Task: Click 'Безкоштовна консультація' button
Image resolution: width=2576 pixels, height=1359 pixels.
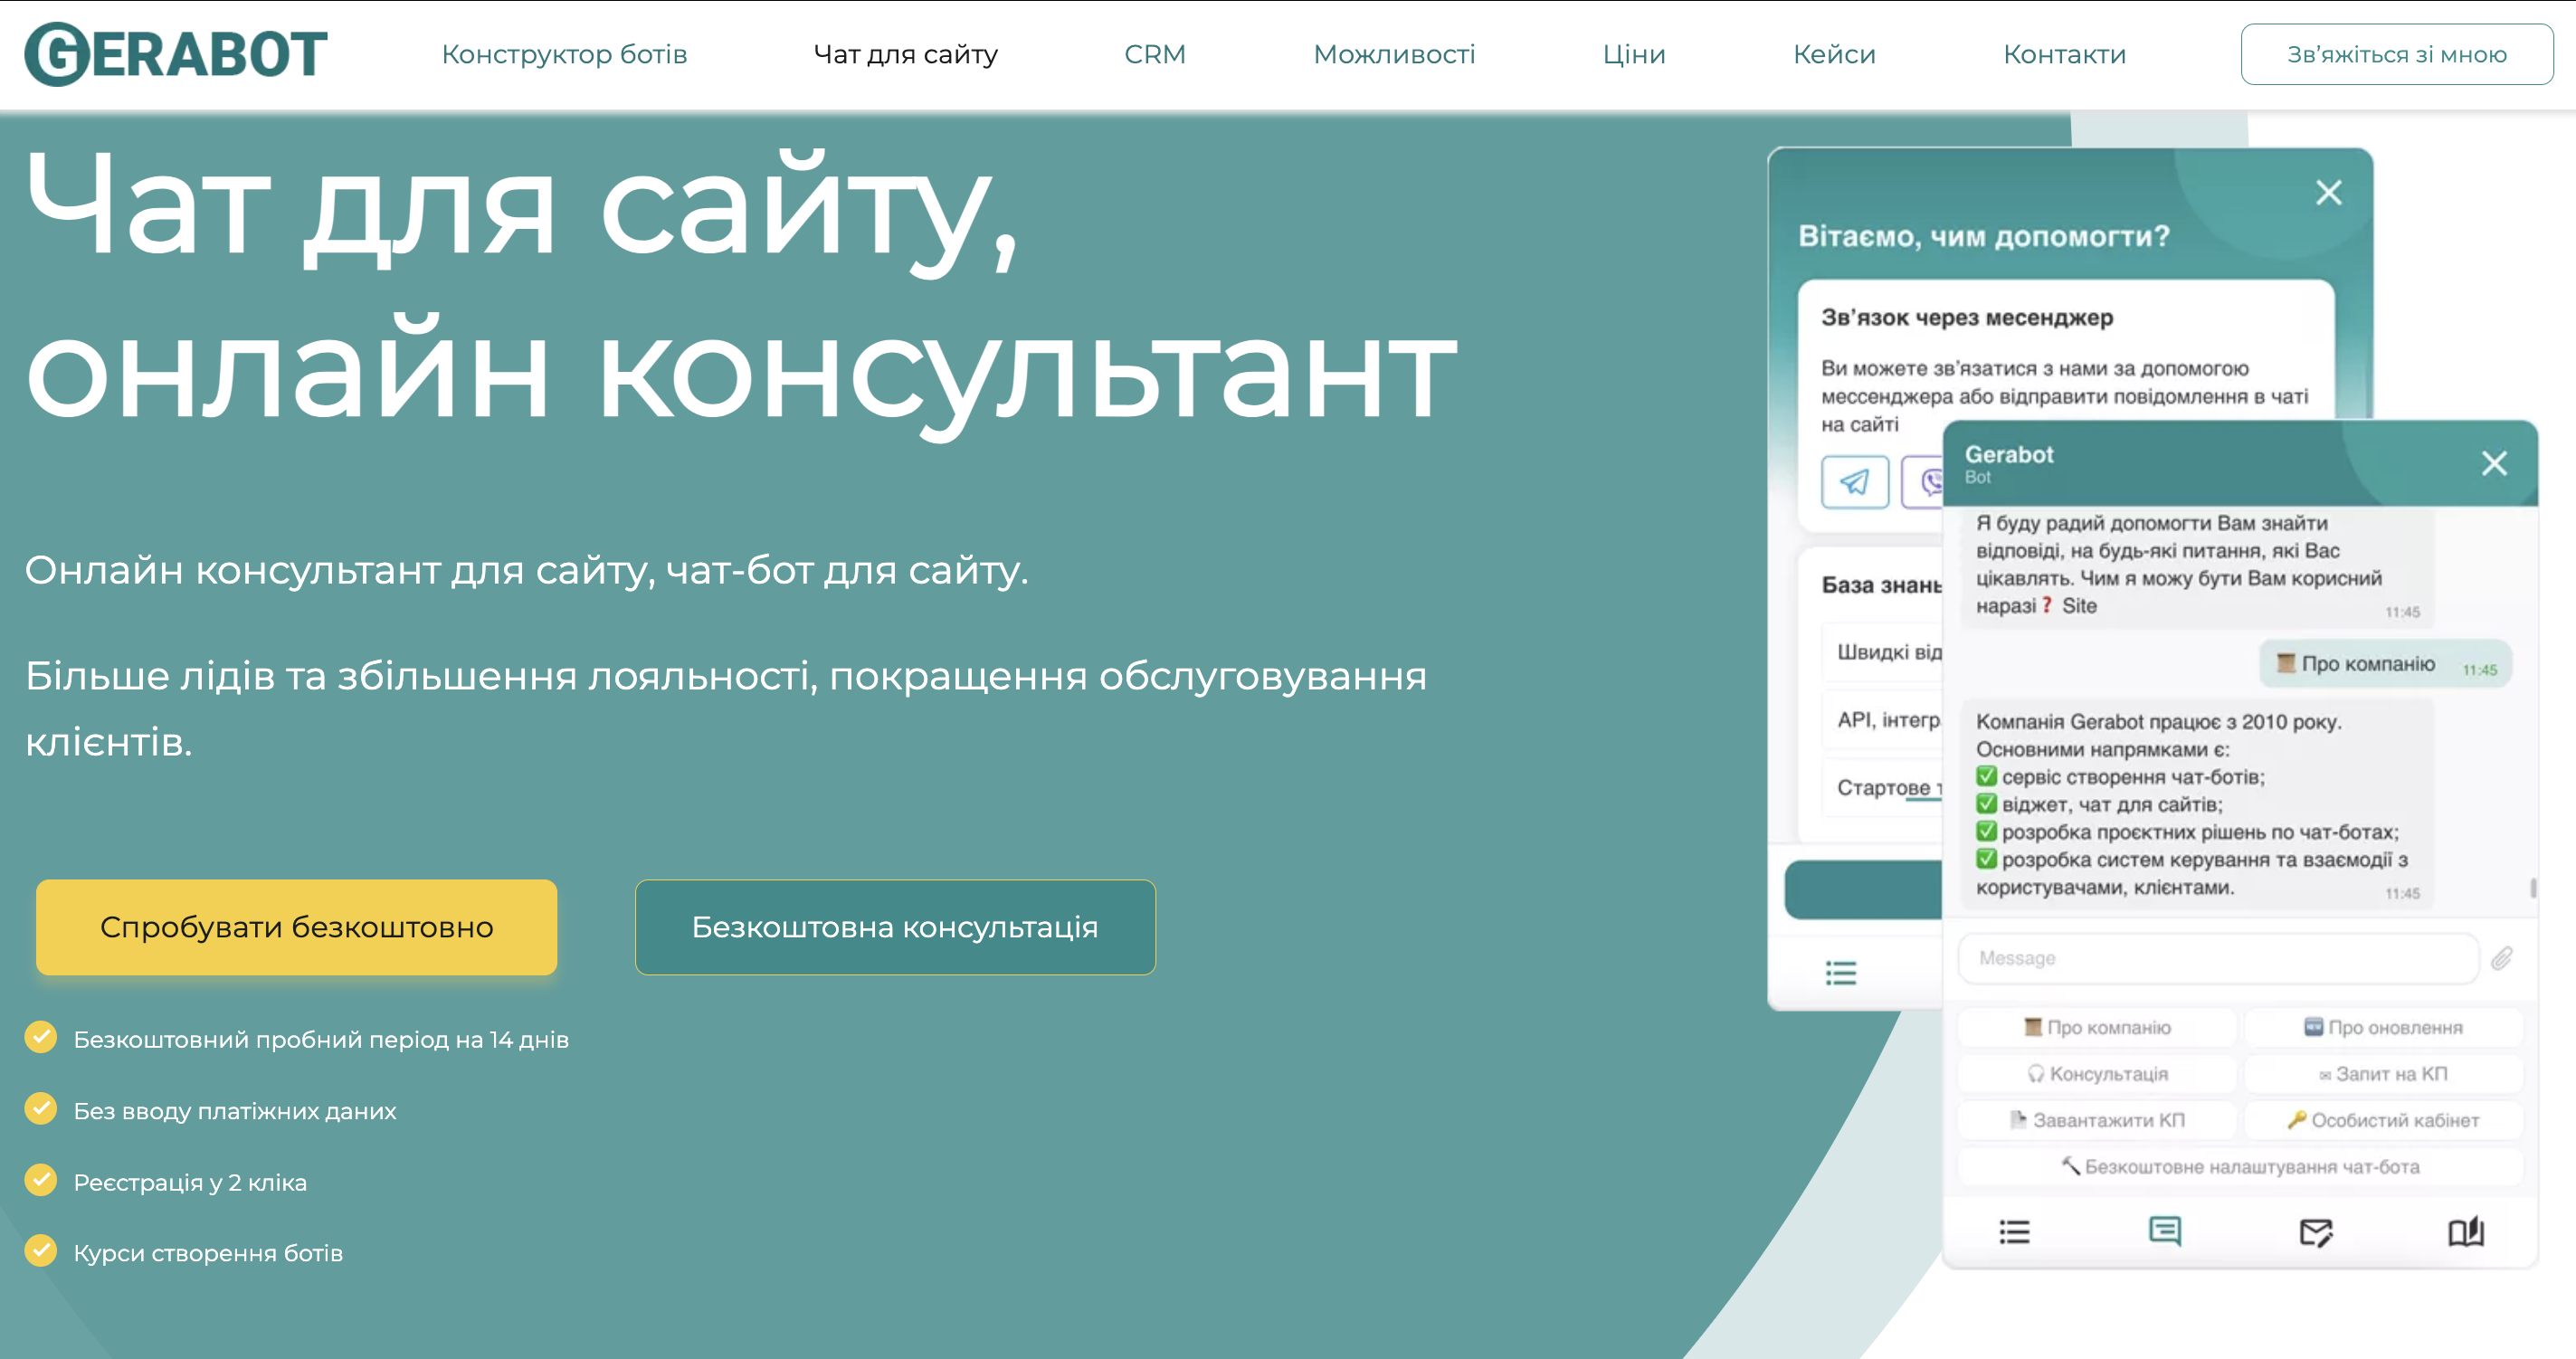Action: tap(894, 927)
